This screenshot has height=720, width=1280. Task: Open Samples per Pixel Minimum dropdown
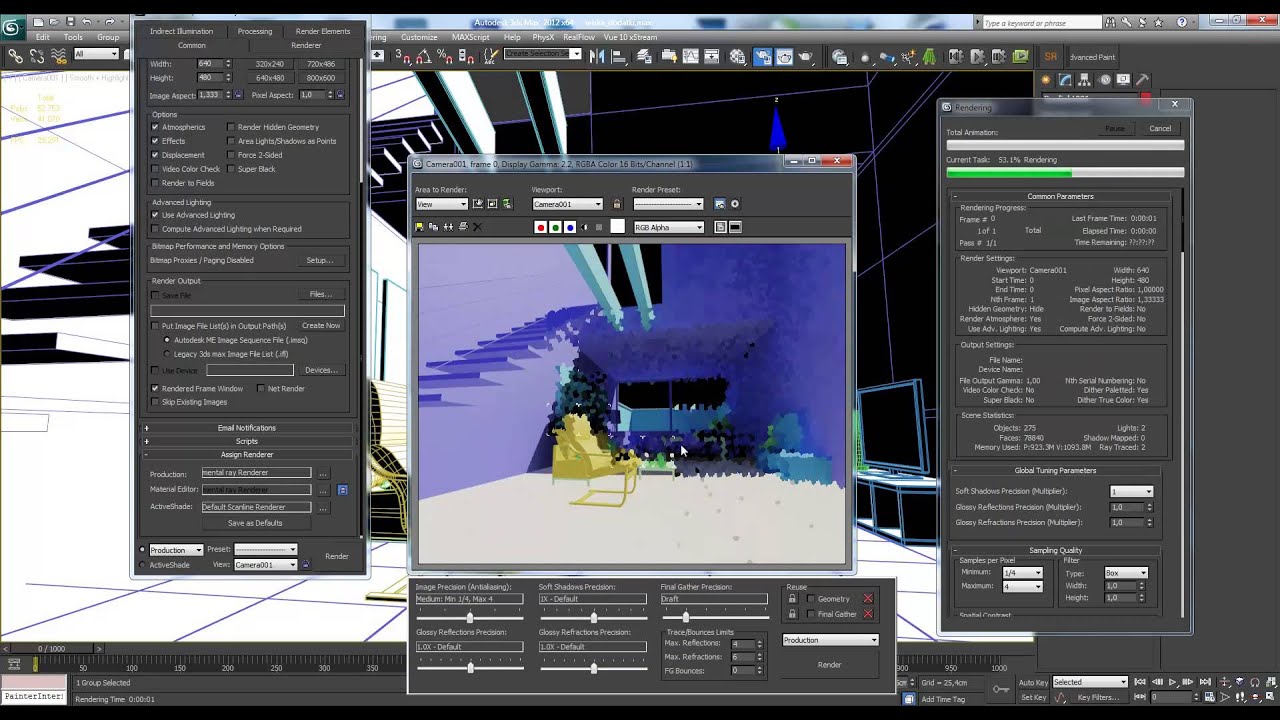(x=1023, y=573)
